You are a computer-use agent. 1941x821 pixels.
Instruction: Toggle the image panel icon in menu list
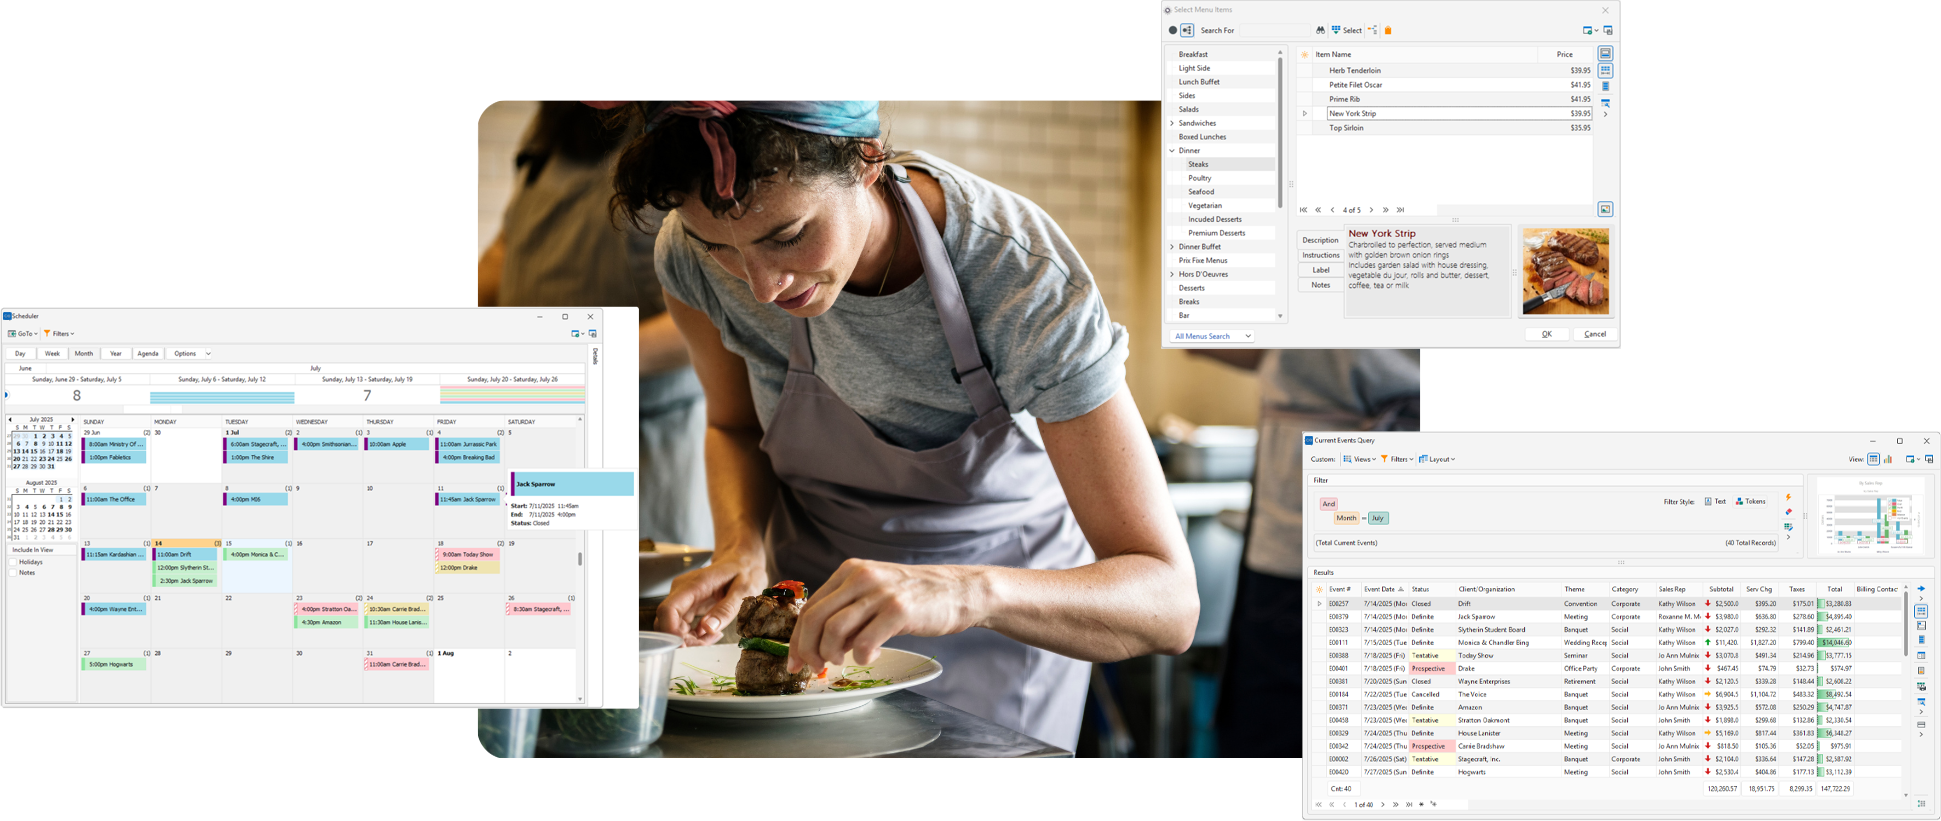click(1605, 209)
